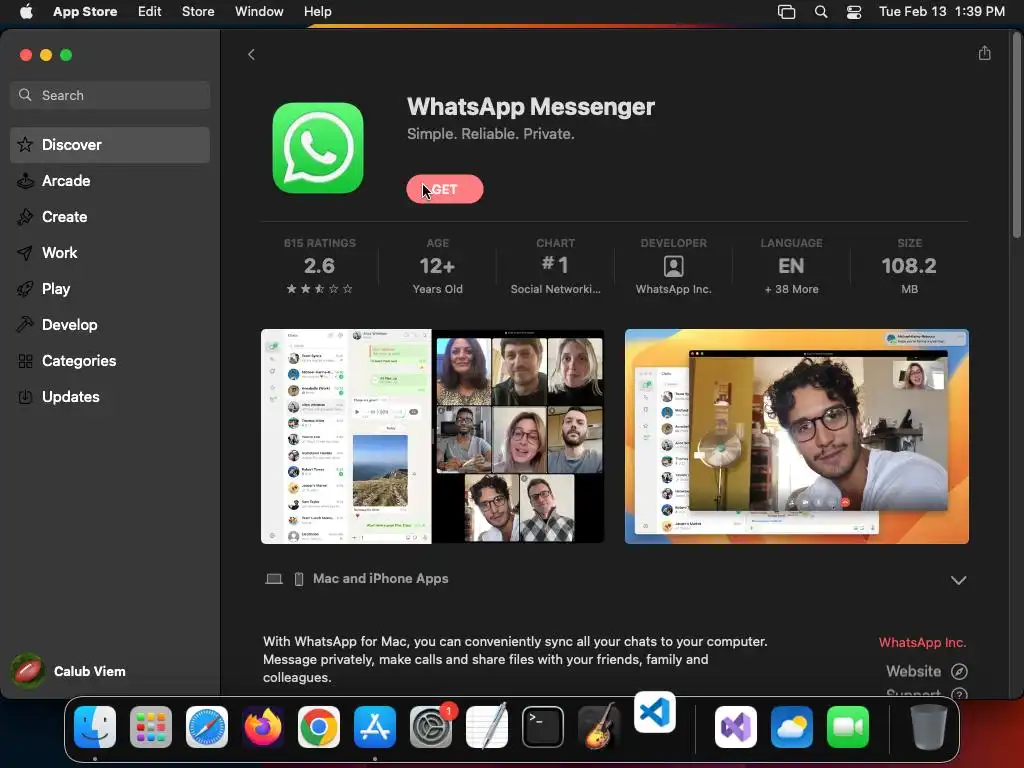Open the Help menu
1024x768 pixels.
click(317, 12)
